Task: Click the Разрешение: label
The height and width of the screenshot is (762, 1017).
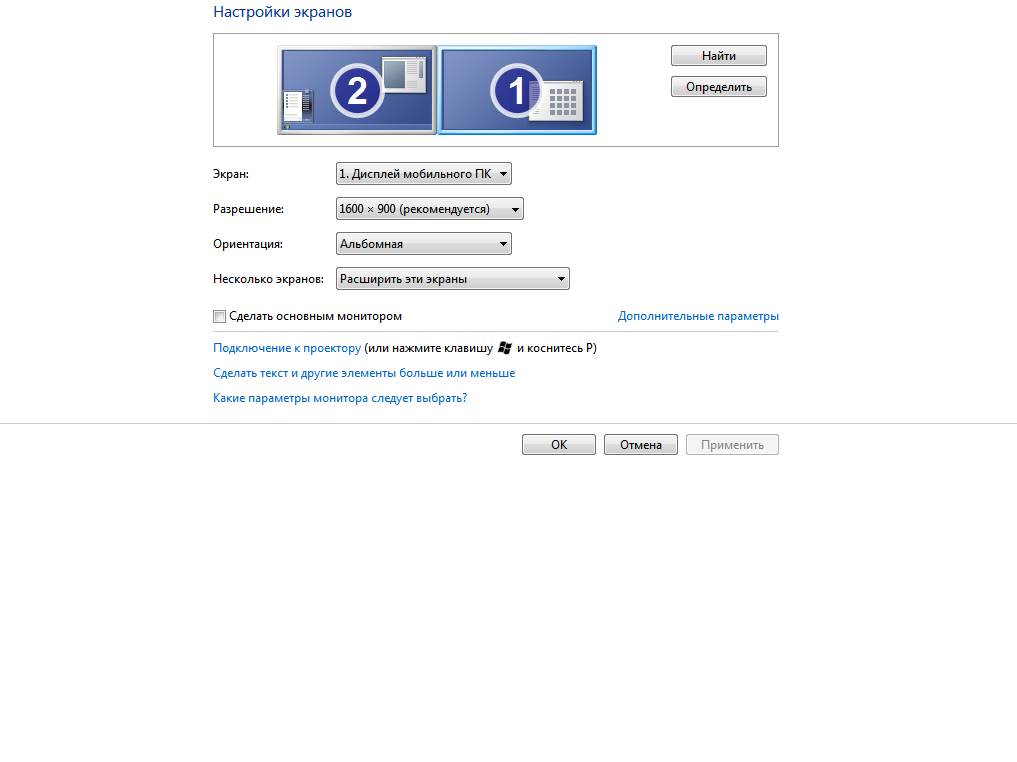Action: tap(248, 209)
